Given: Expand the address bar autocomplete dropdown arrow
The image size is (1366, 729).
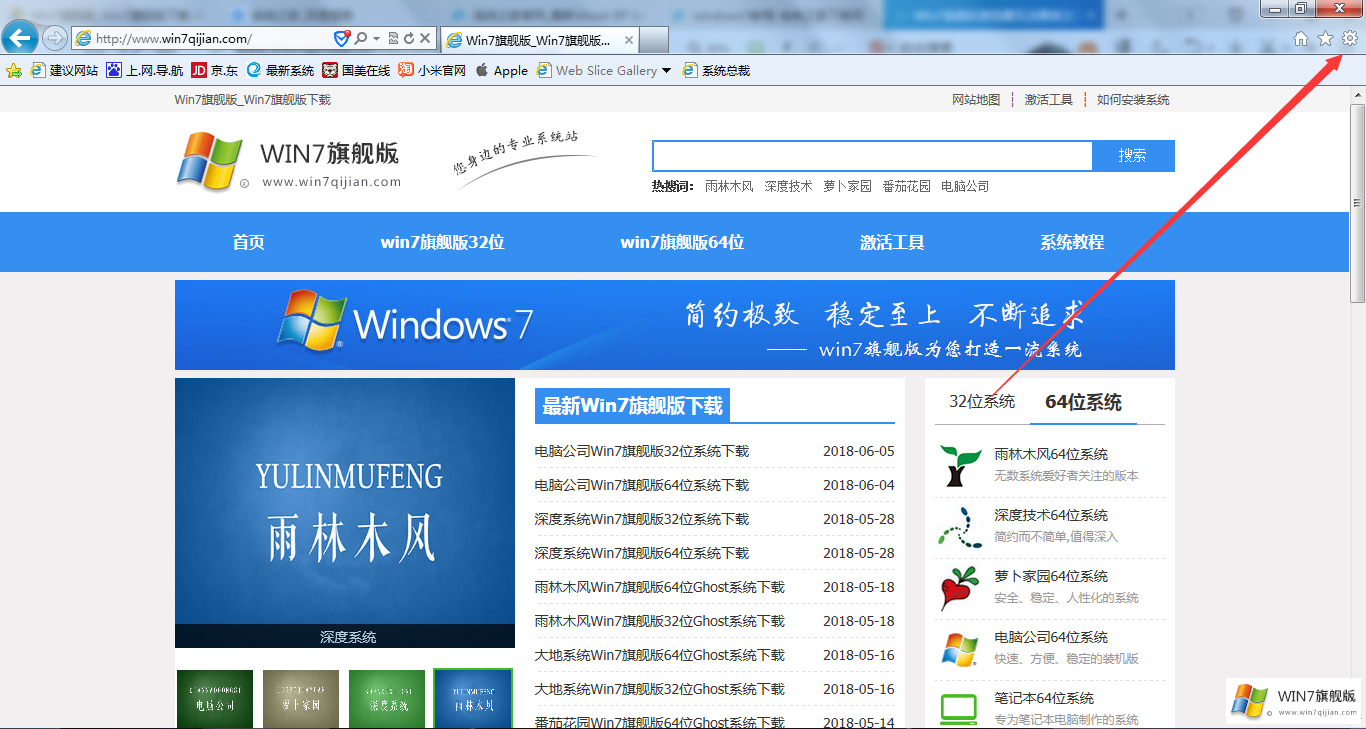Looking at the screenshot, I should [x=376, y=38].
